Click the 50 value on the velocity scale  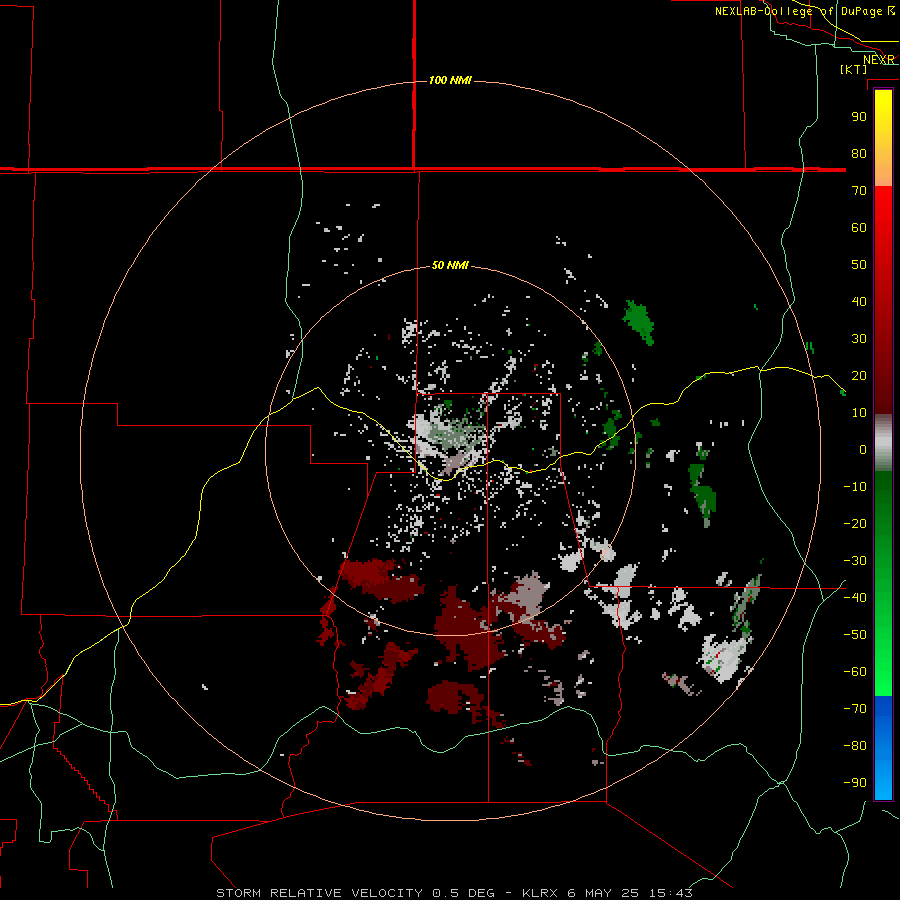859,265
